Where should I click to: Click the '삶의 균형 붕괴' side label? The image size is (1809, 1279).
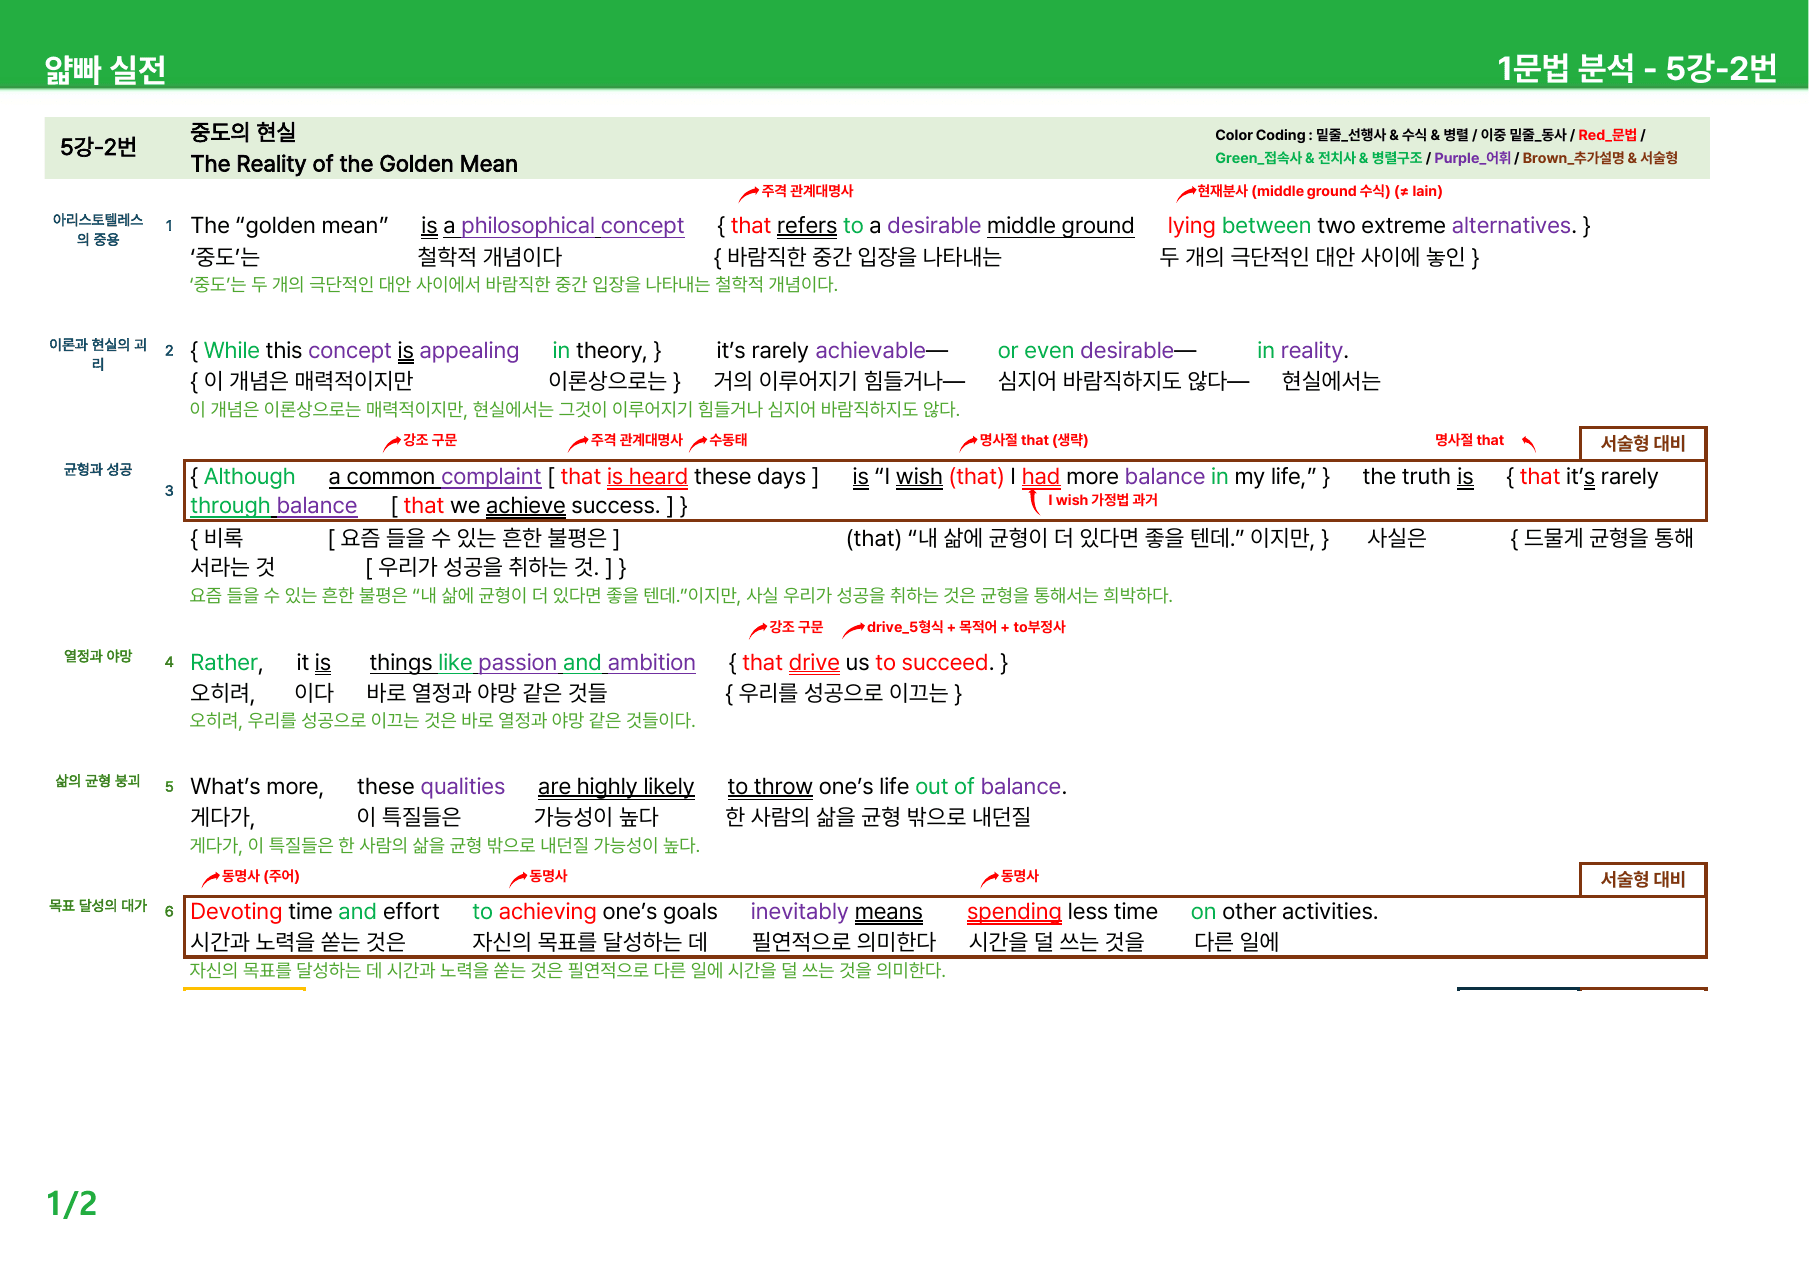pyautogui.click(x=98, y=781)
